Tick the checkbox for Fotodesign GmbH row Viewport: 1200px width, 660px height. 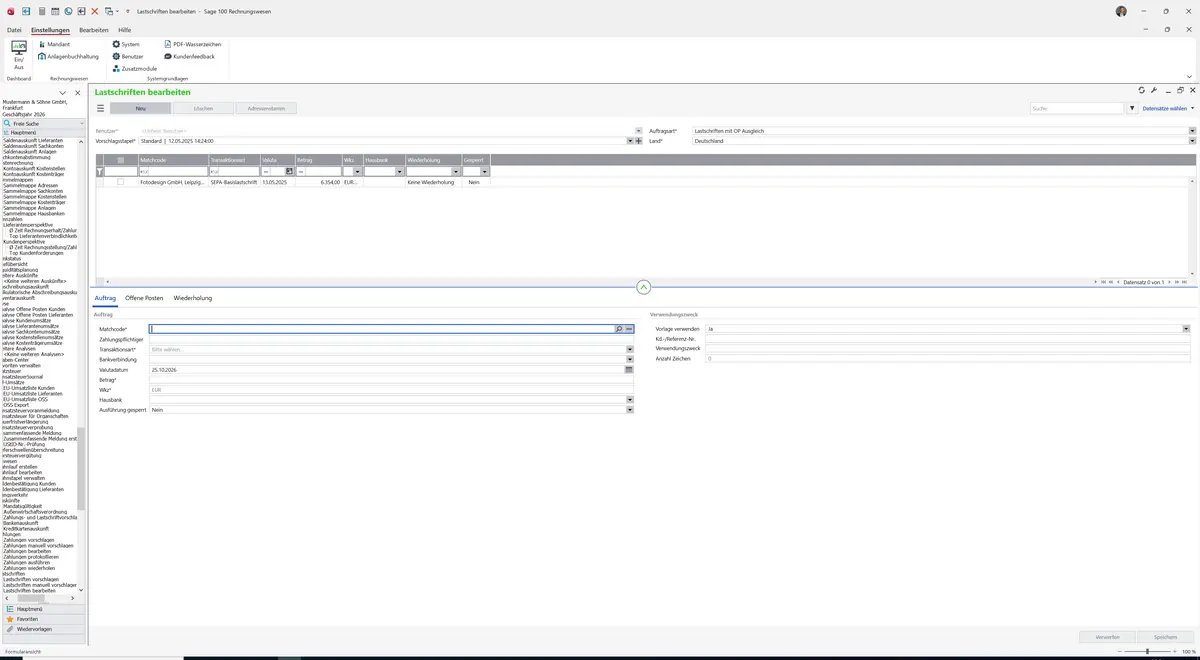(121, 182)
